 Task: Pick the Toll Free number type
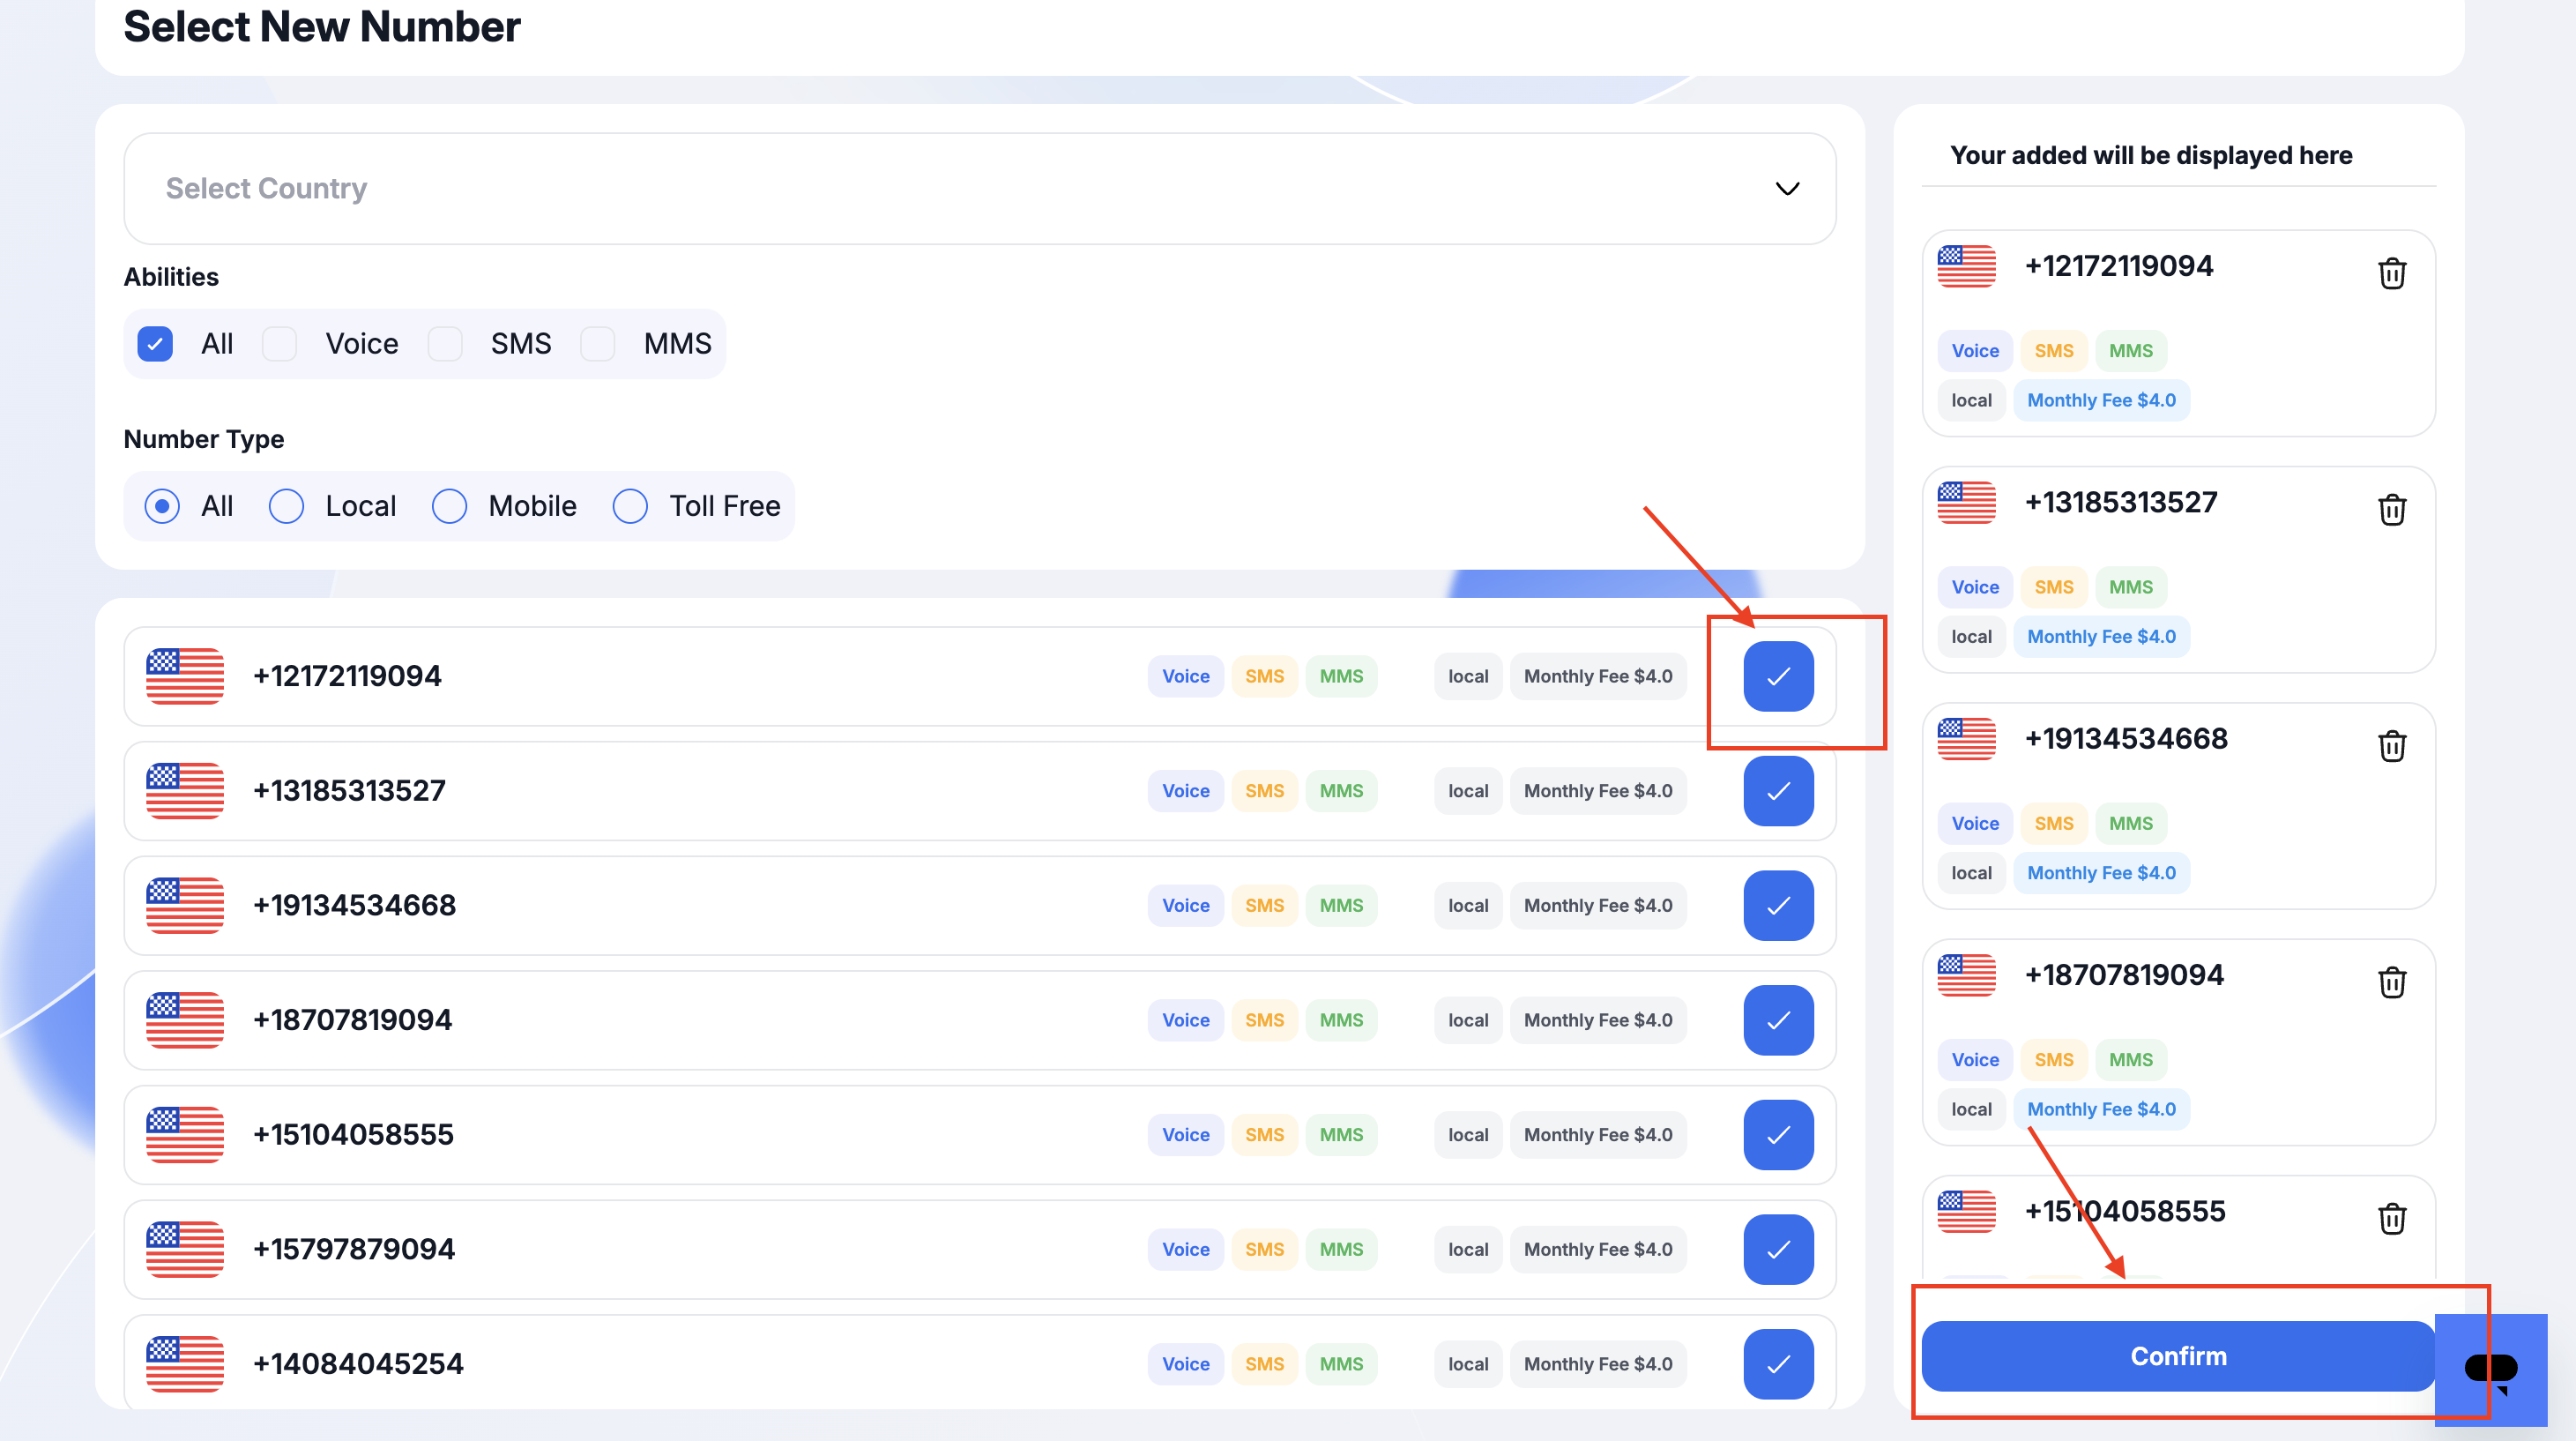(630, 506)
